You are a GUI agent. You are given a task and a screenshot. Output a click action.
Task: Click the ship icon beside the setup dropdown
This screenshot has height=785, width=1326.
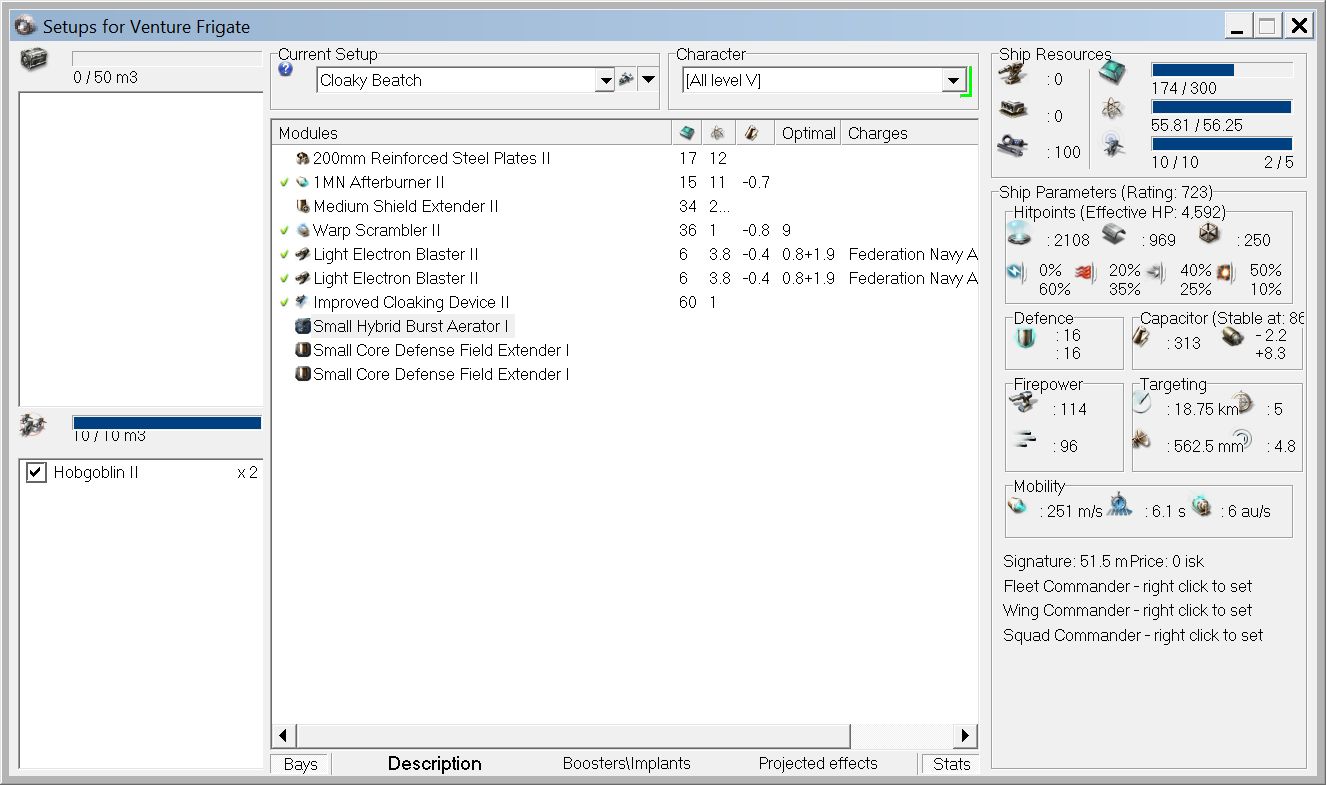[627, 80]
